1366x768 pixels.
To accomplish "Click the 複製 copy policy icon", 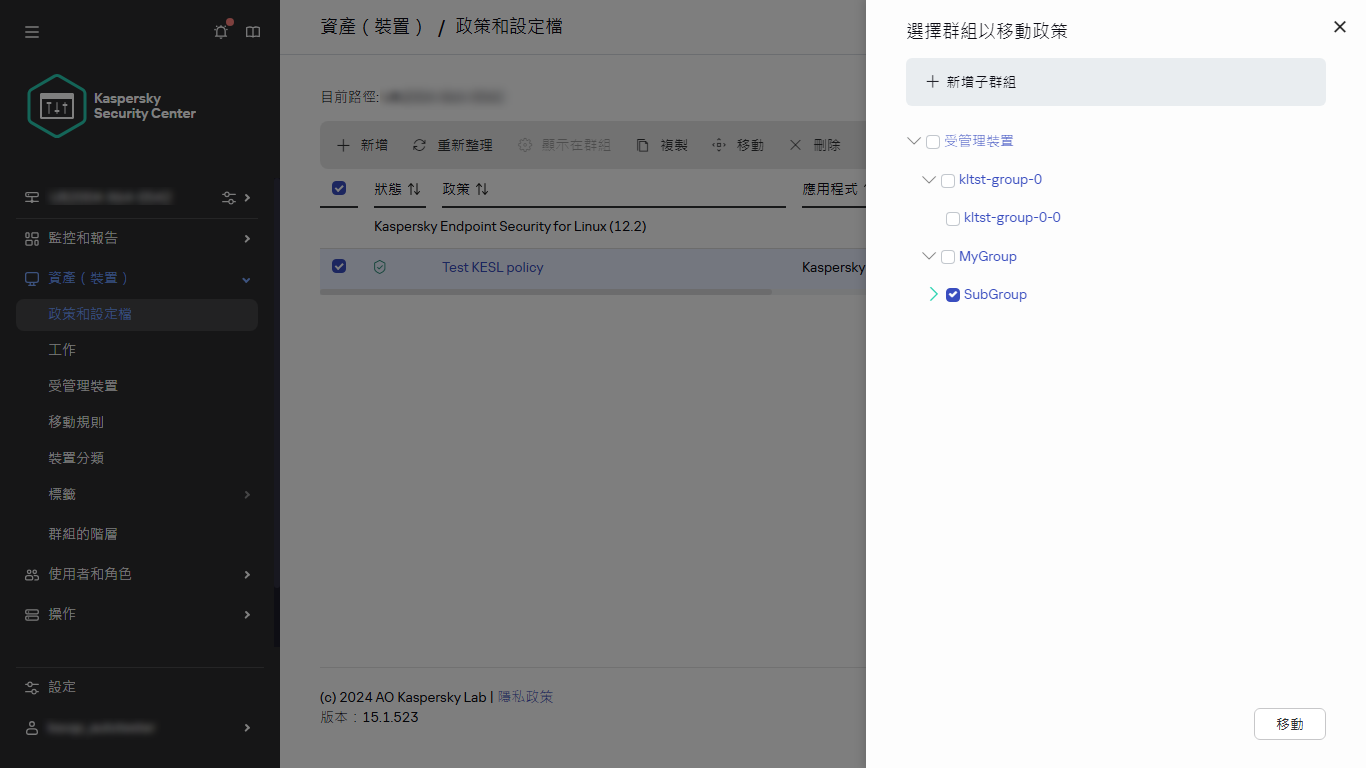I will point(641,144).
